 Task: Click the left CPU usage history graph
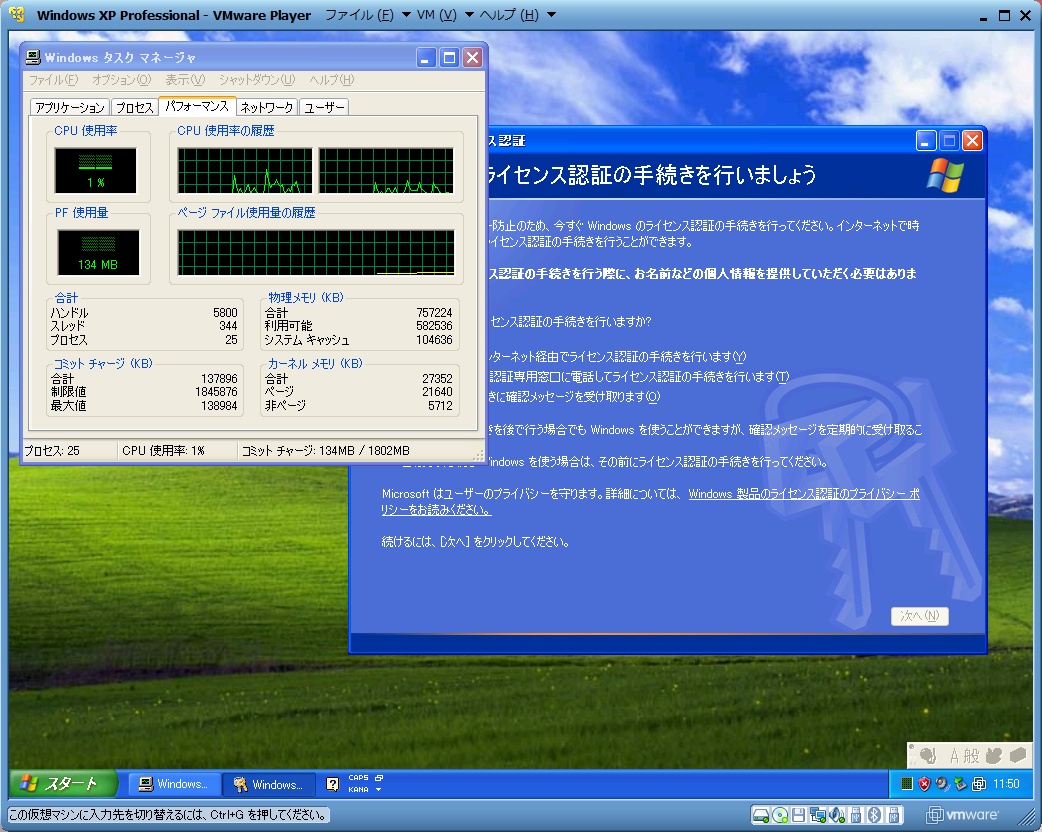click(x=245, y=171)
